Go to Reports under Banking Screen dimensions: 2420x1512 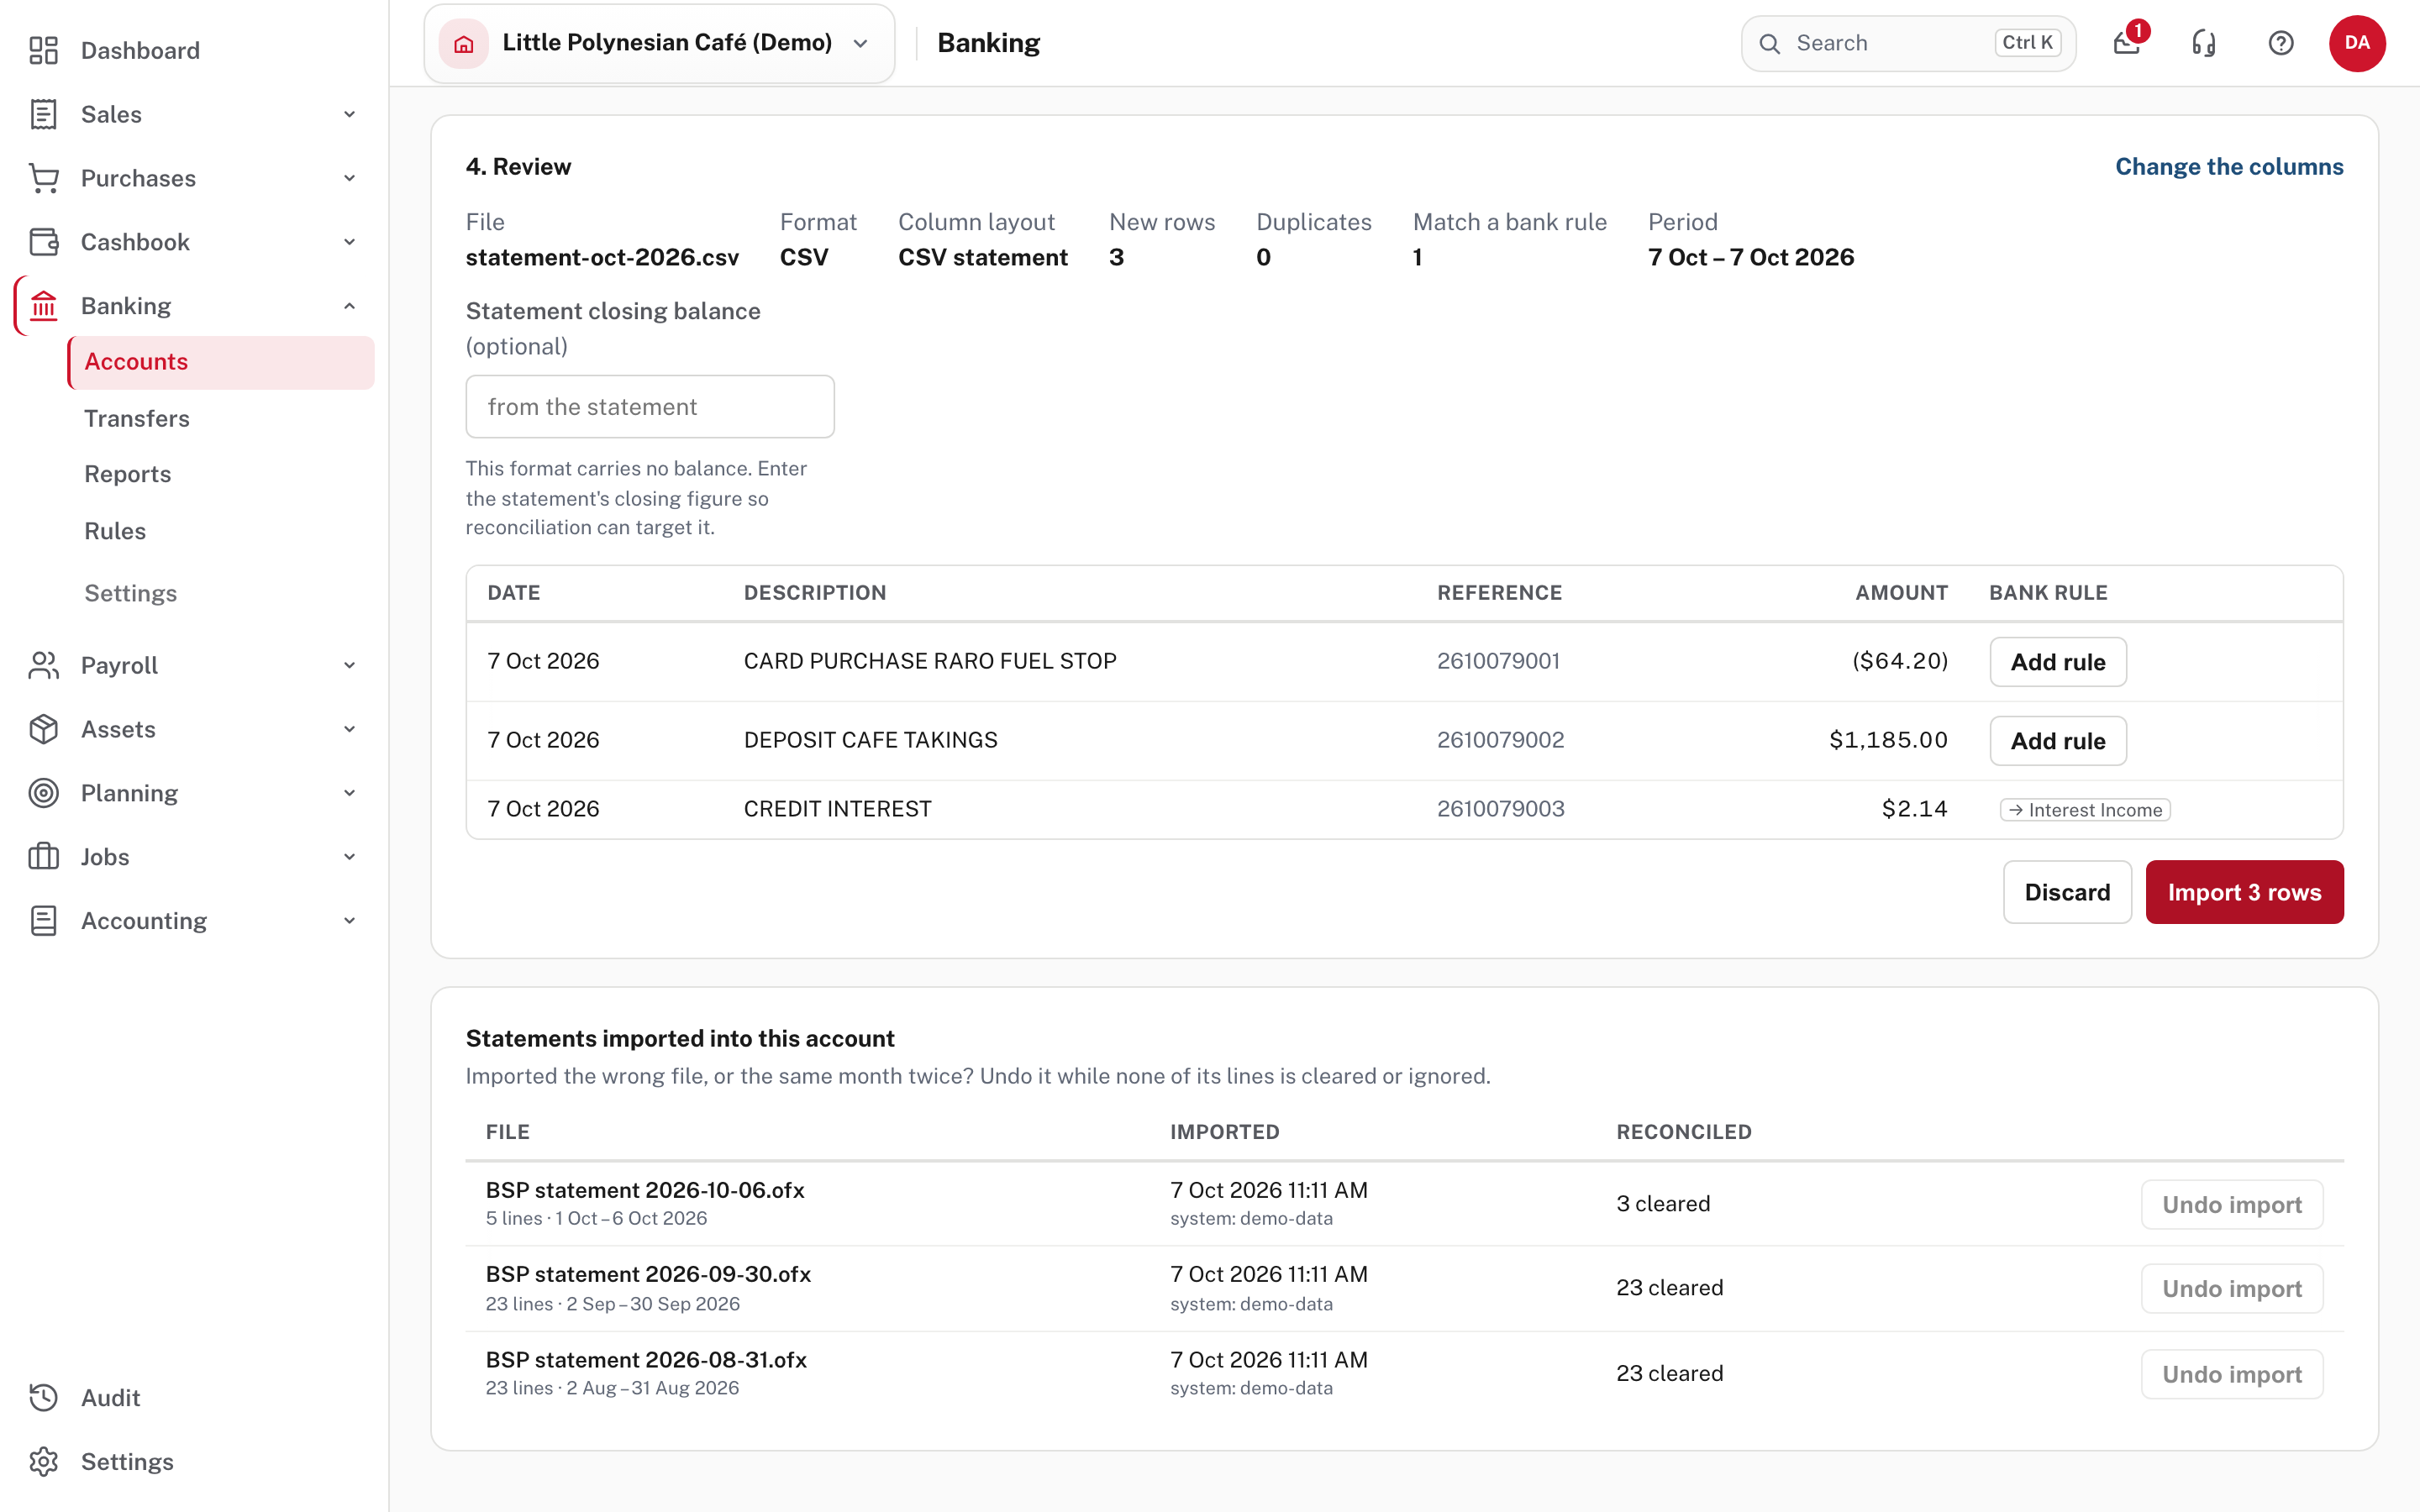pyautogui.click(x=128, y=474)
